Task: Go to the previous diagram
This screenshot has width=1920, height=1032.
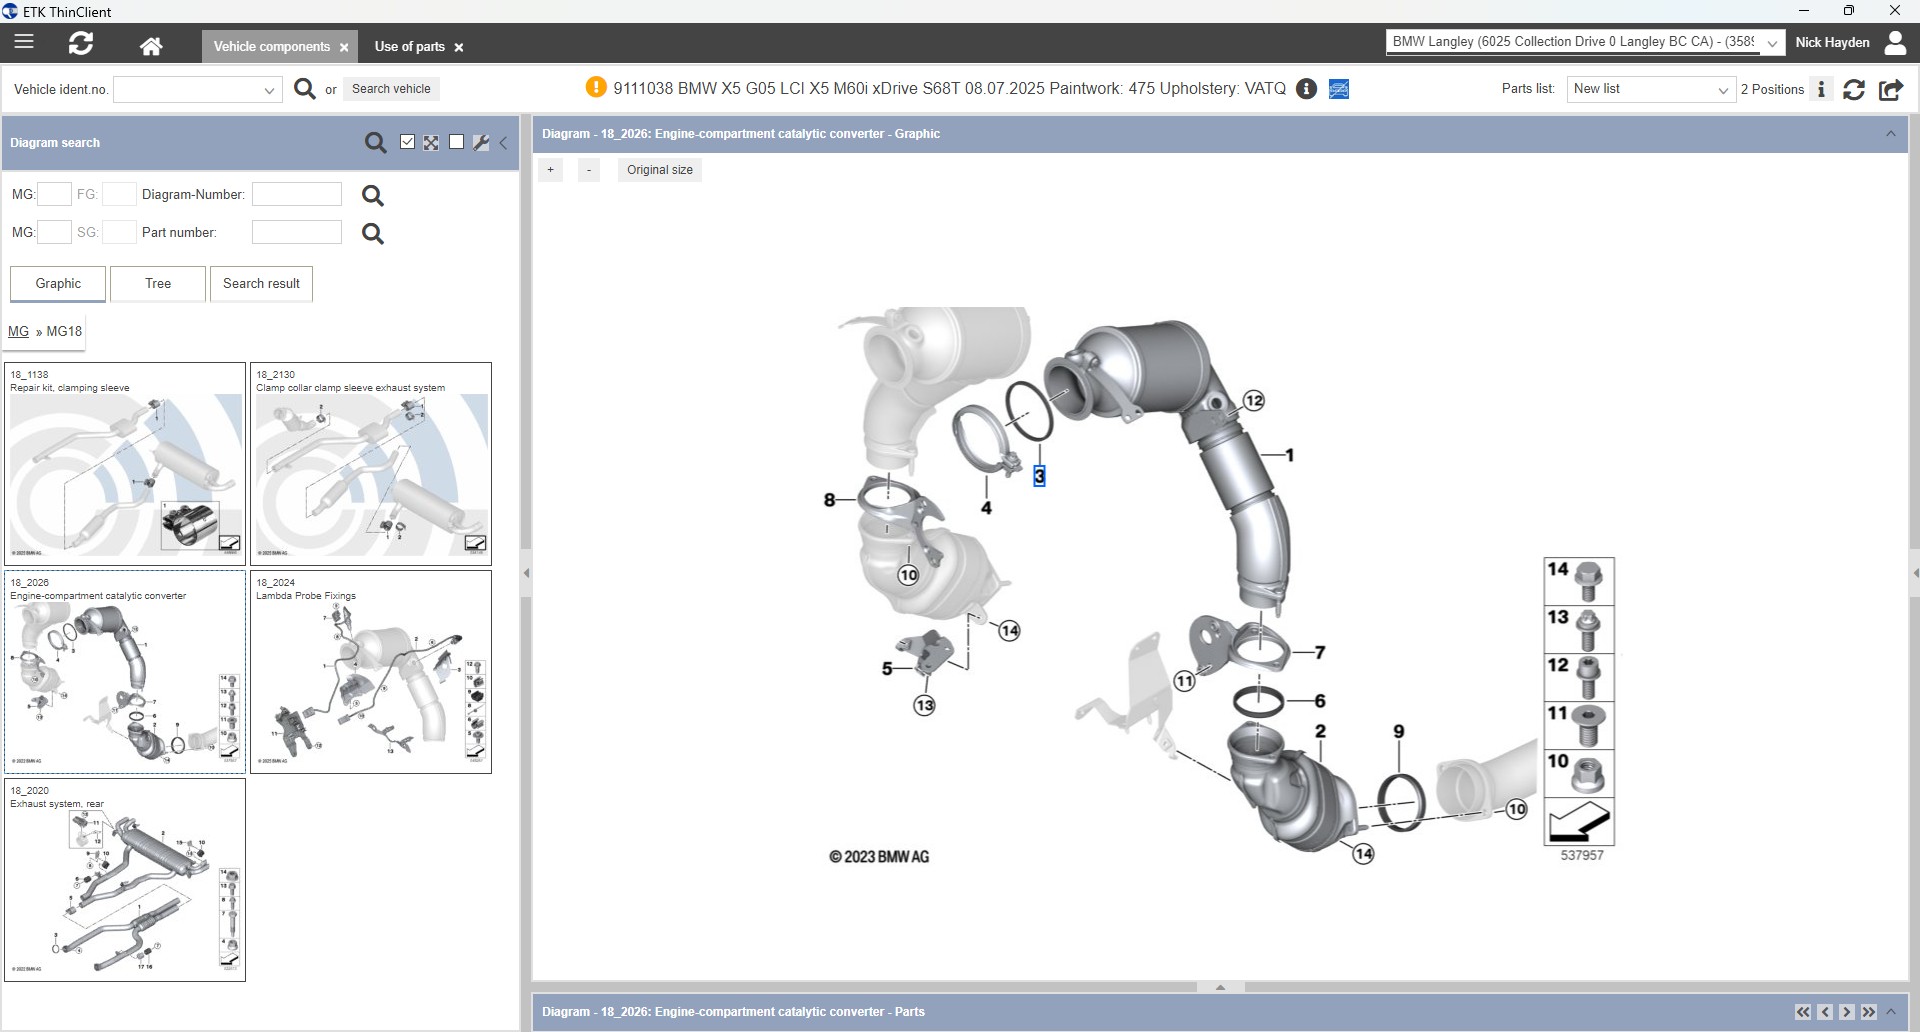Action: [x=1825, y=1012]
